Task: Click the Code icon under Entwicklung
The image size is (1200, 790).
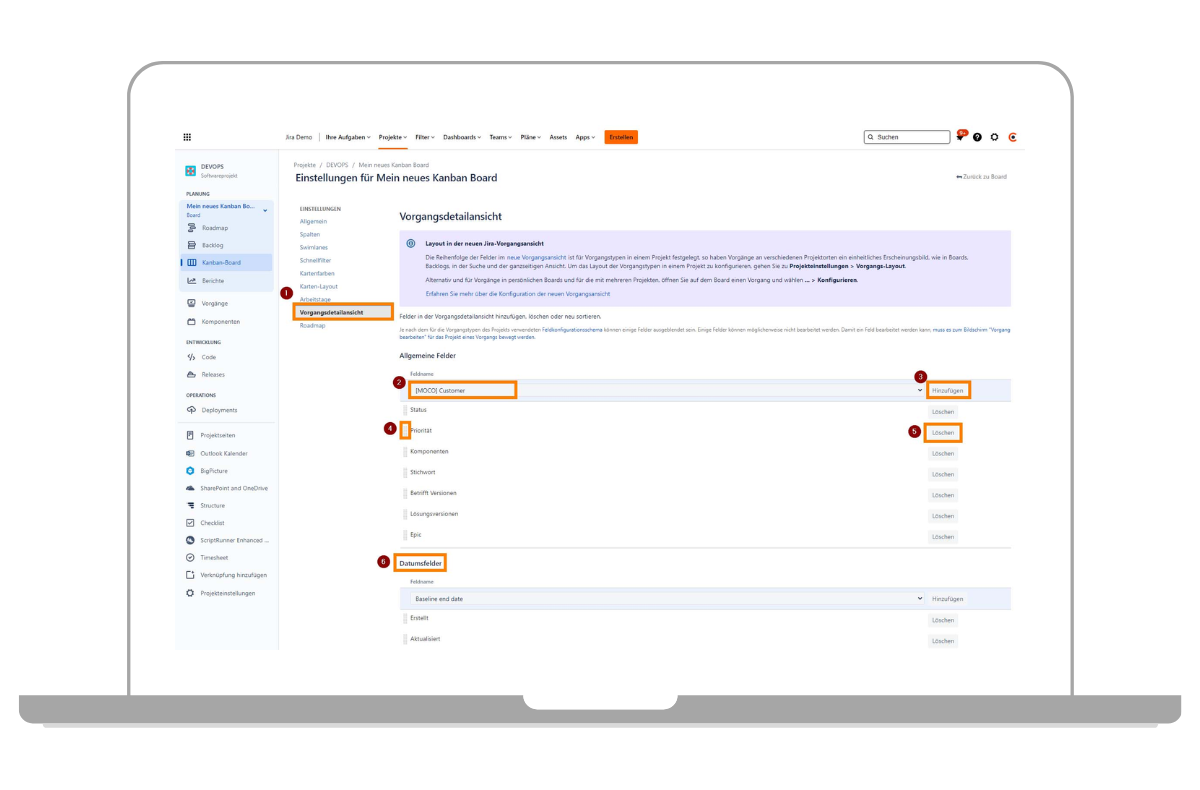Action: [x=191, y=357]
